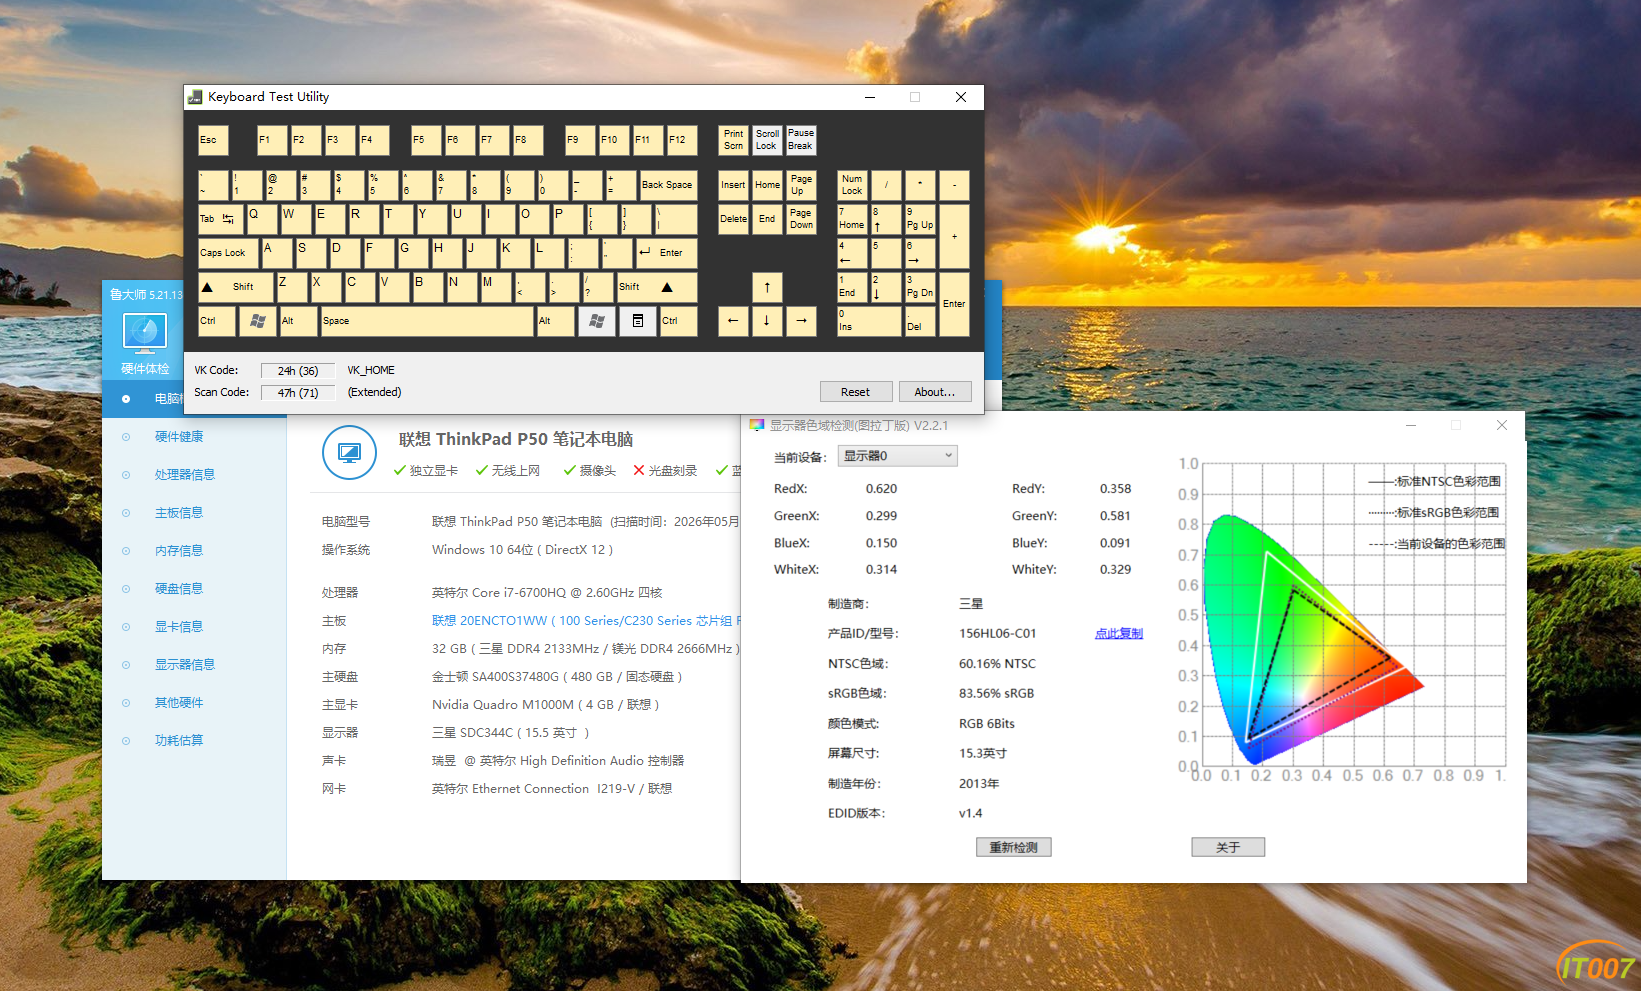Click the 关于 button in gamut window
This screenshot has height=991, width=1641.
coord(1228,848)
